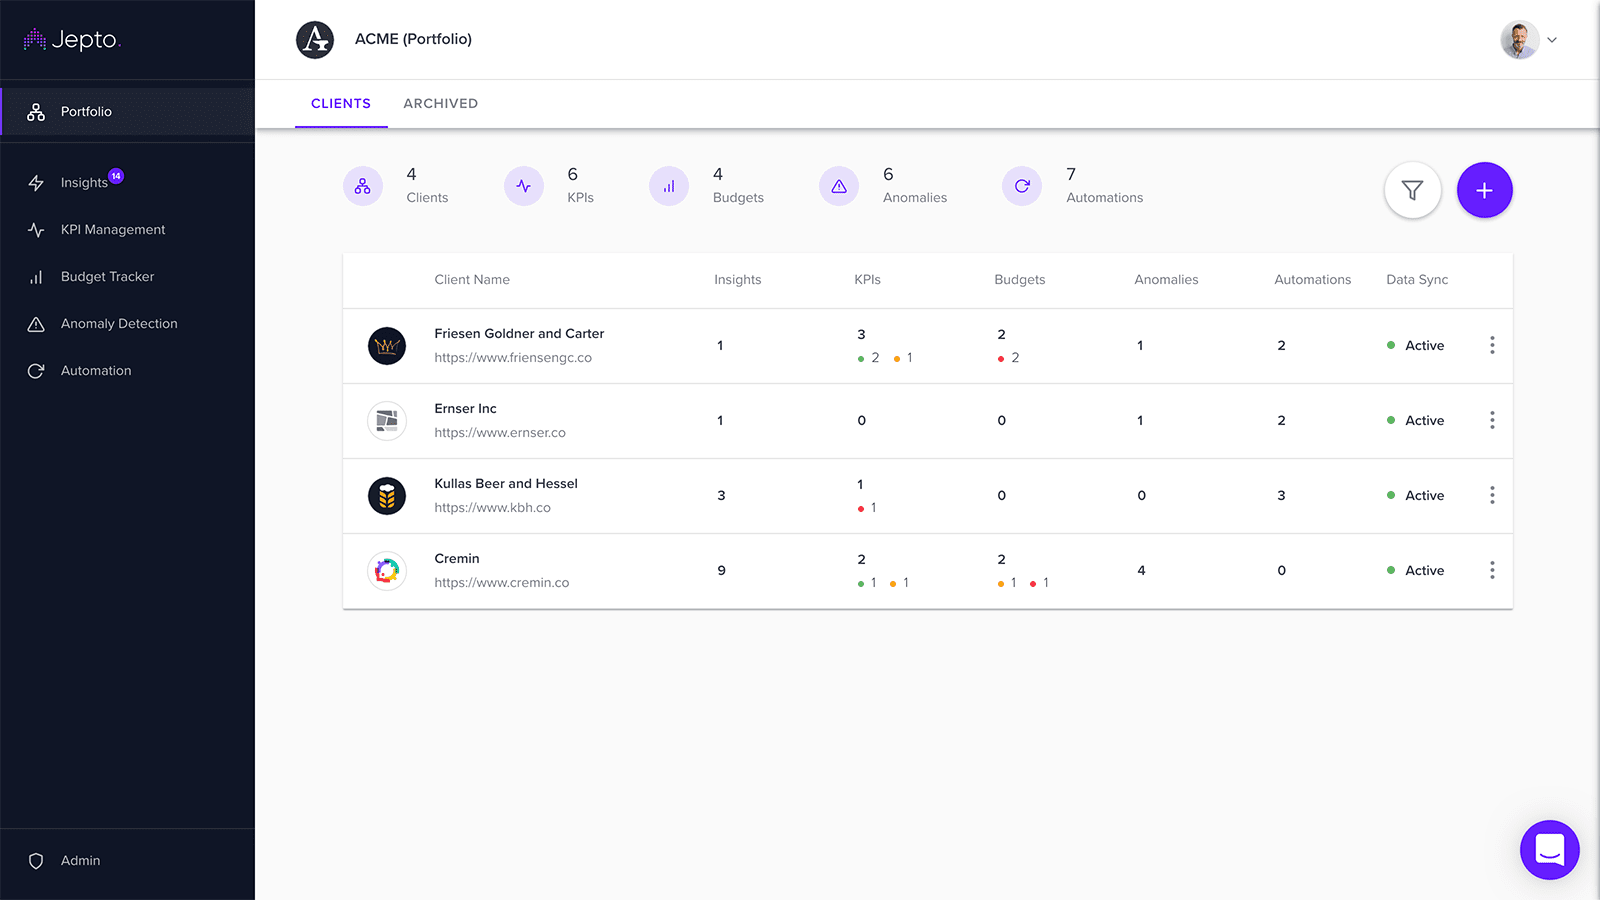Expand row actions for Ernser Inc
The height and width of the screenshot is (900, 1600).
click(1492, 420)
